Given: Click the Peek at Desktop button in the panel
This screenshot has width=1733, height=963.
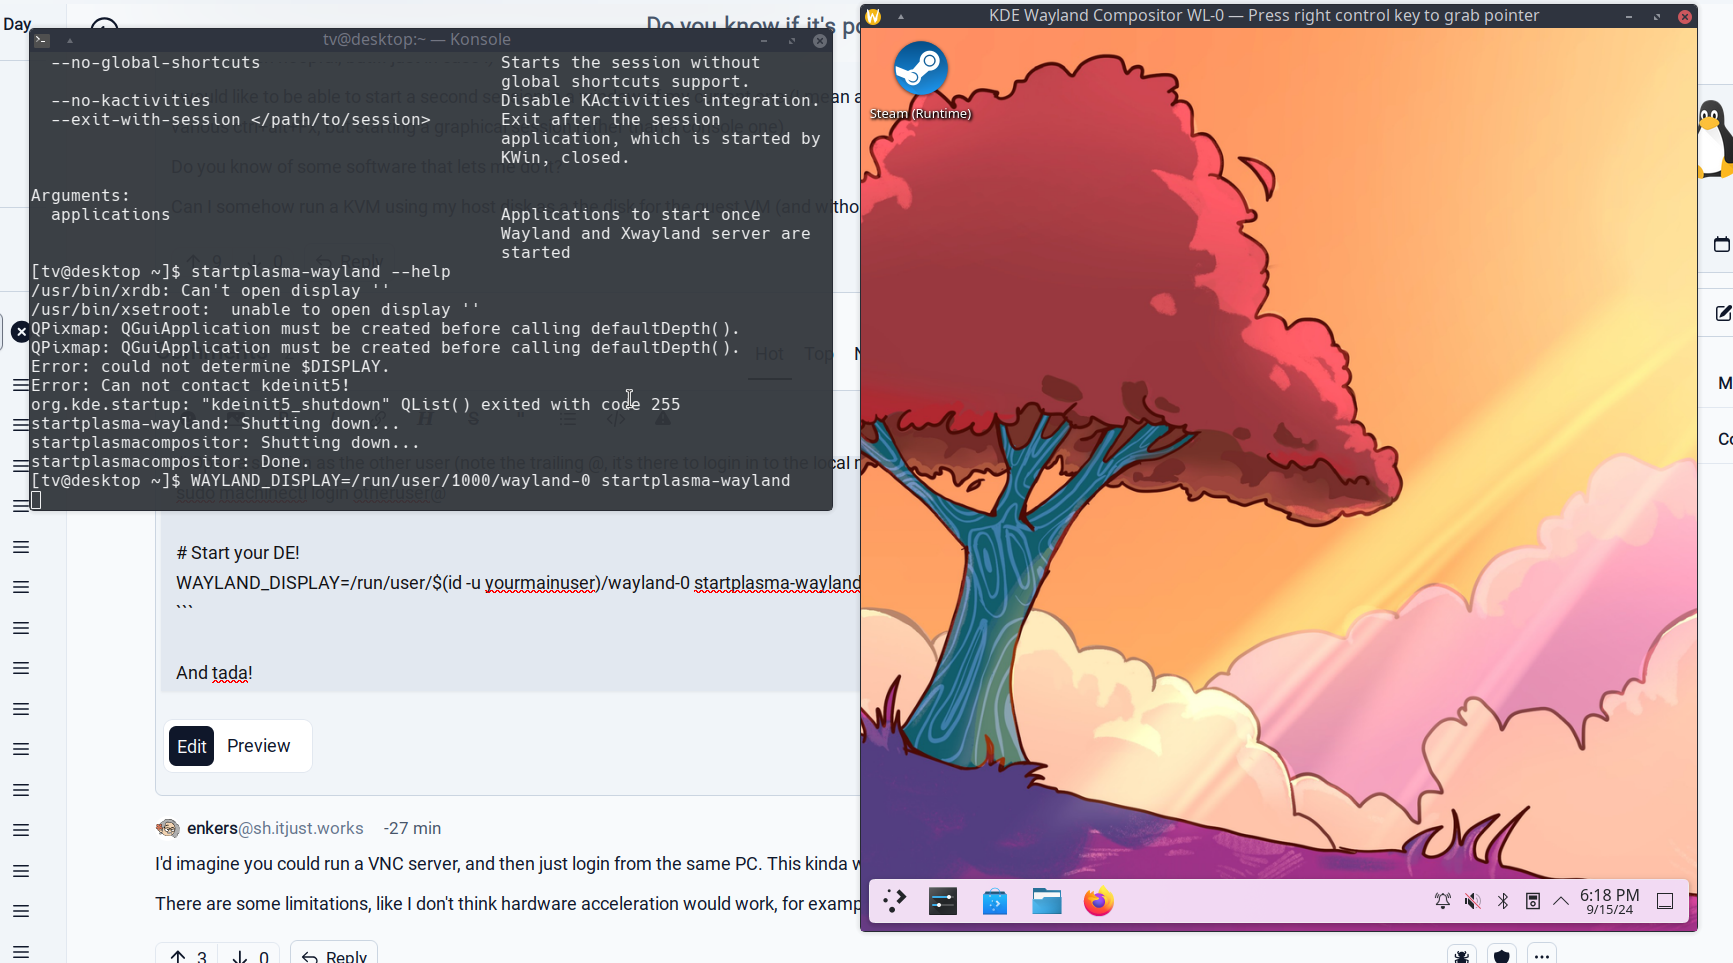Looking at the screenshot, I should (1665, 901).
